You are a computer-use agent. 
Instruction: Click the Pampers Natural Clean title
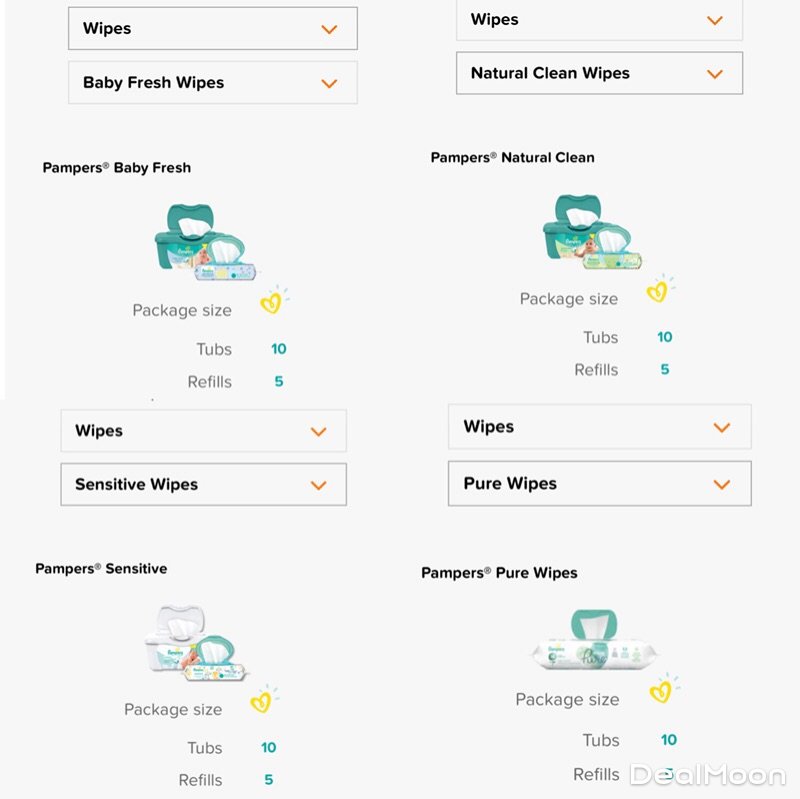coord(512,158)
